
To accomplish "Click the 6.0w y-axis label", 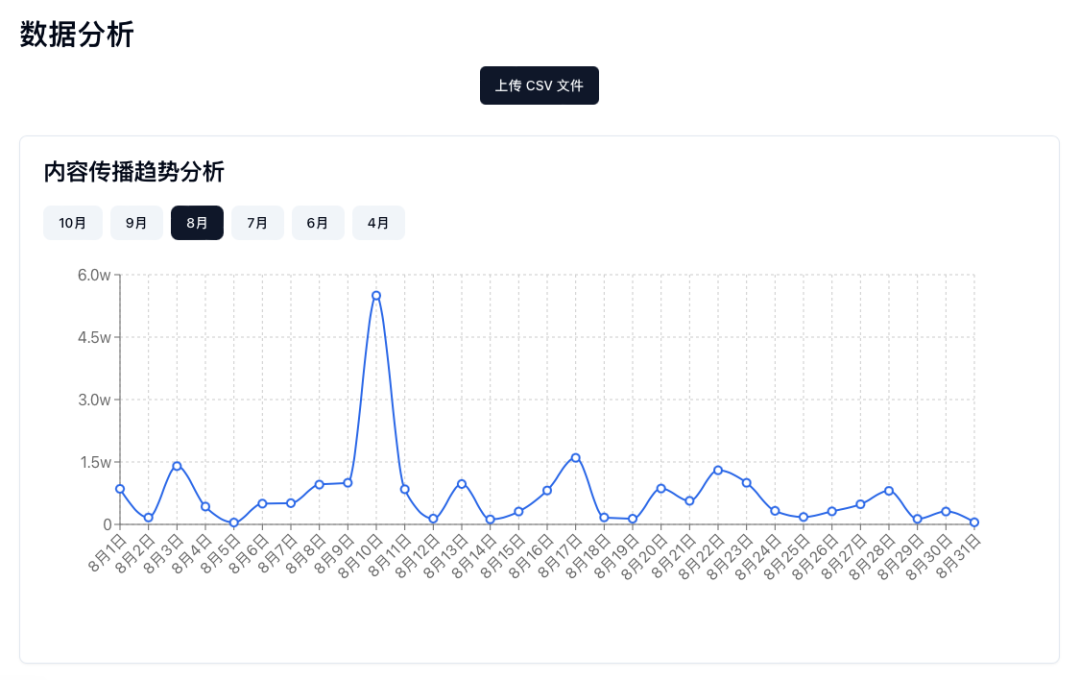I will (94, 276).
